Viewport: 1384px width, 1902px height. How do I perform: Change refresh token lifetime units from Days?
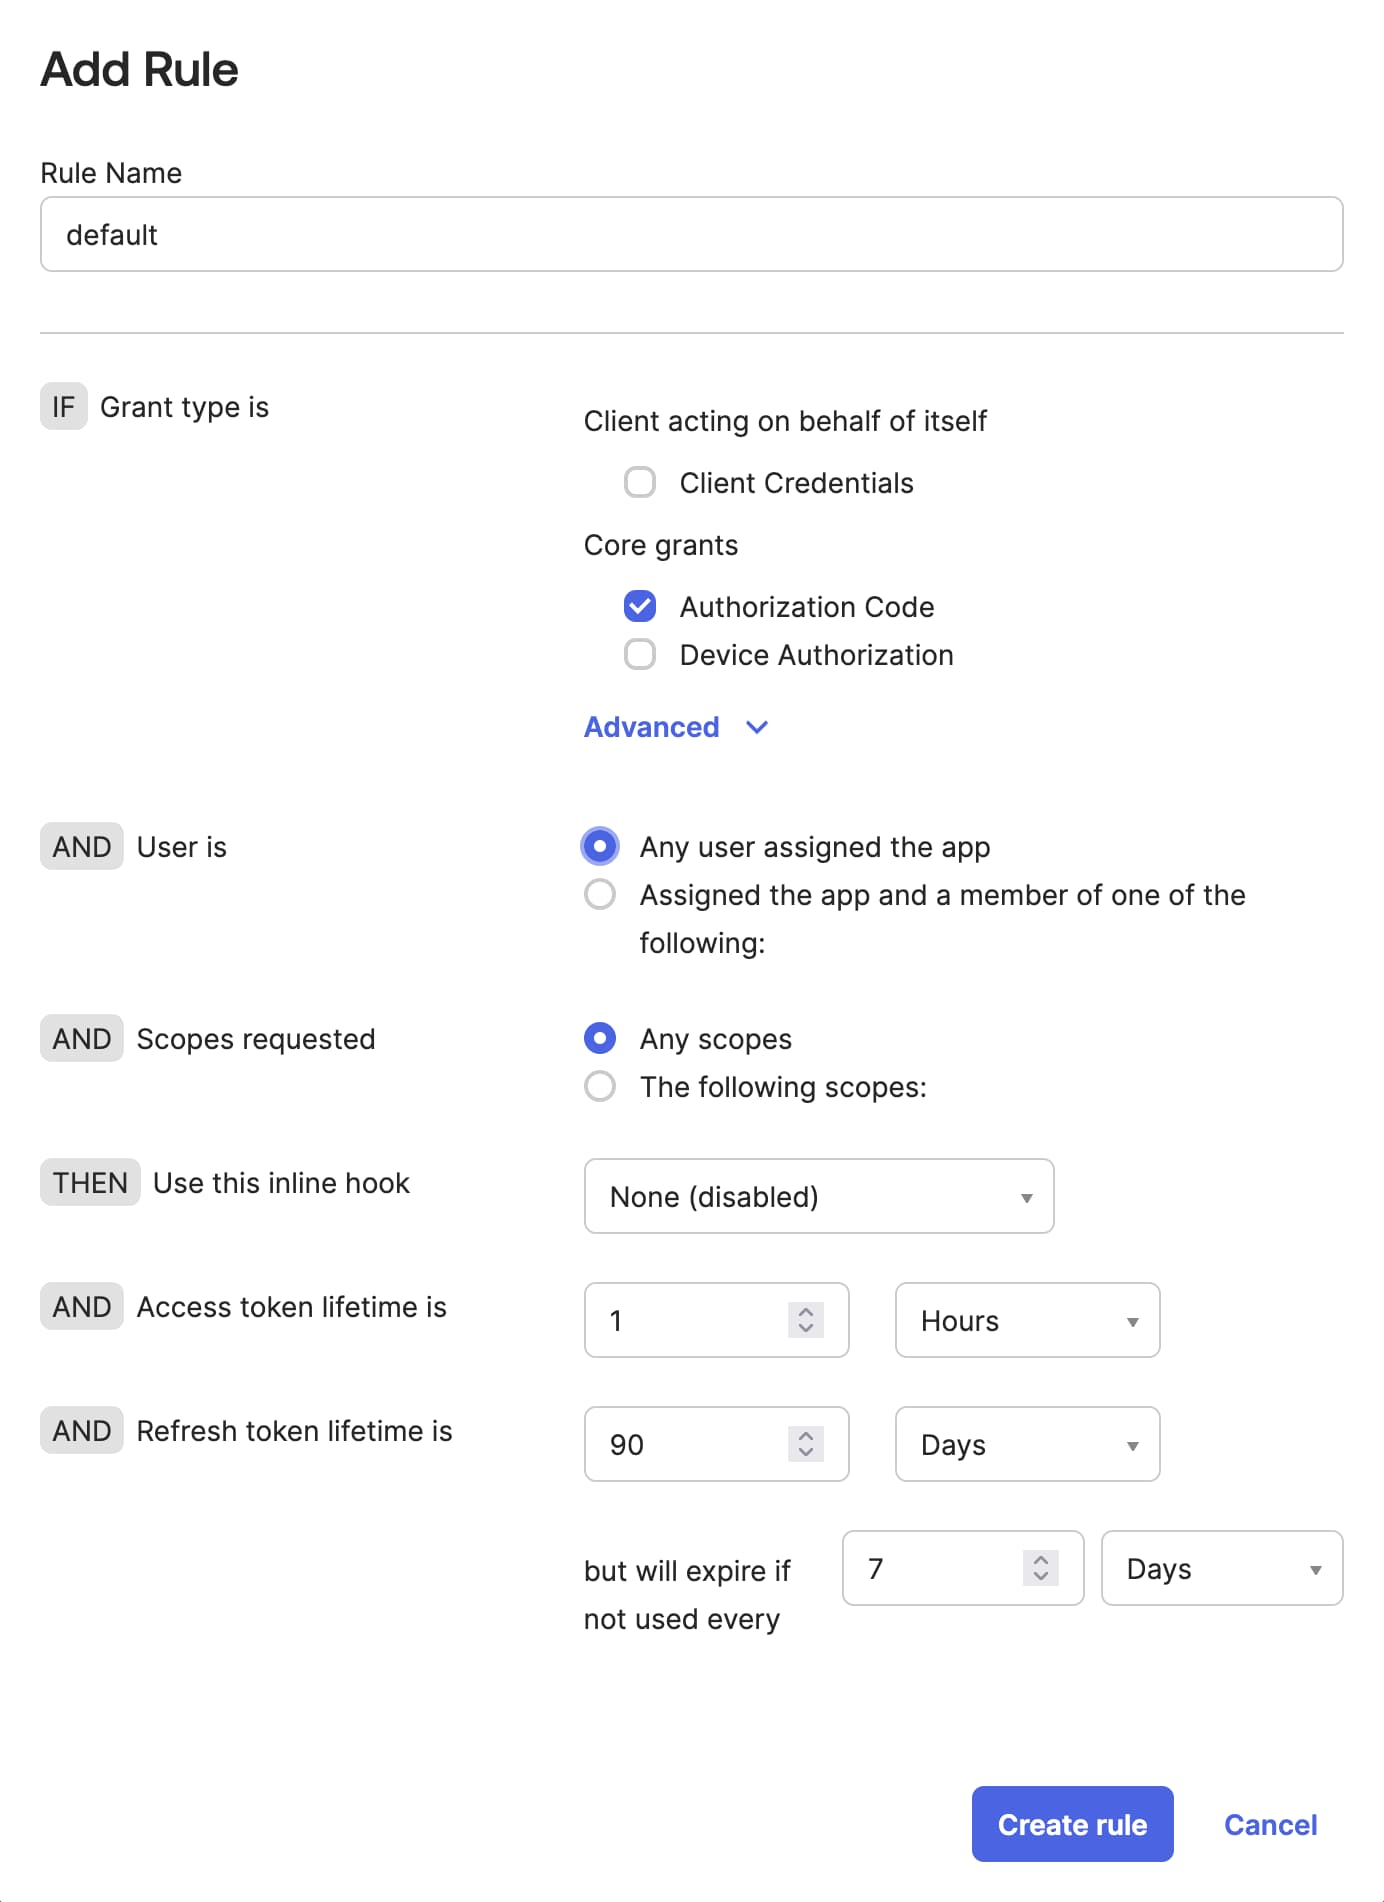coord(1026,1444)
